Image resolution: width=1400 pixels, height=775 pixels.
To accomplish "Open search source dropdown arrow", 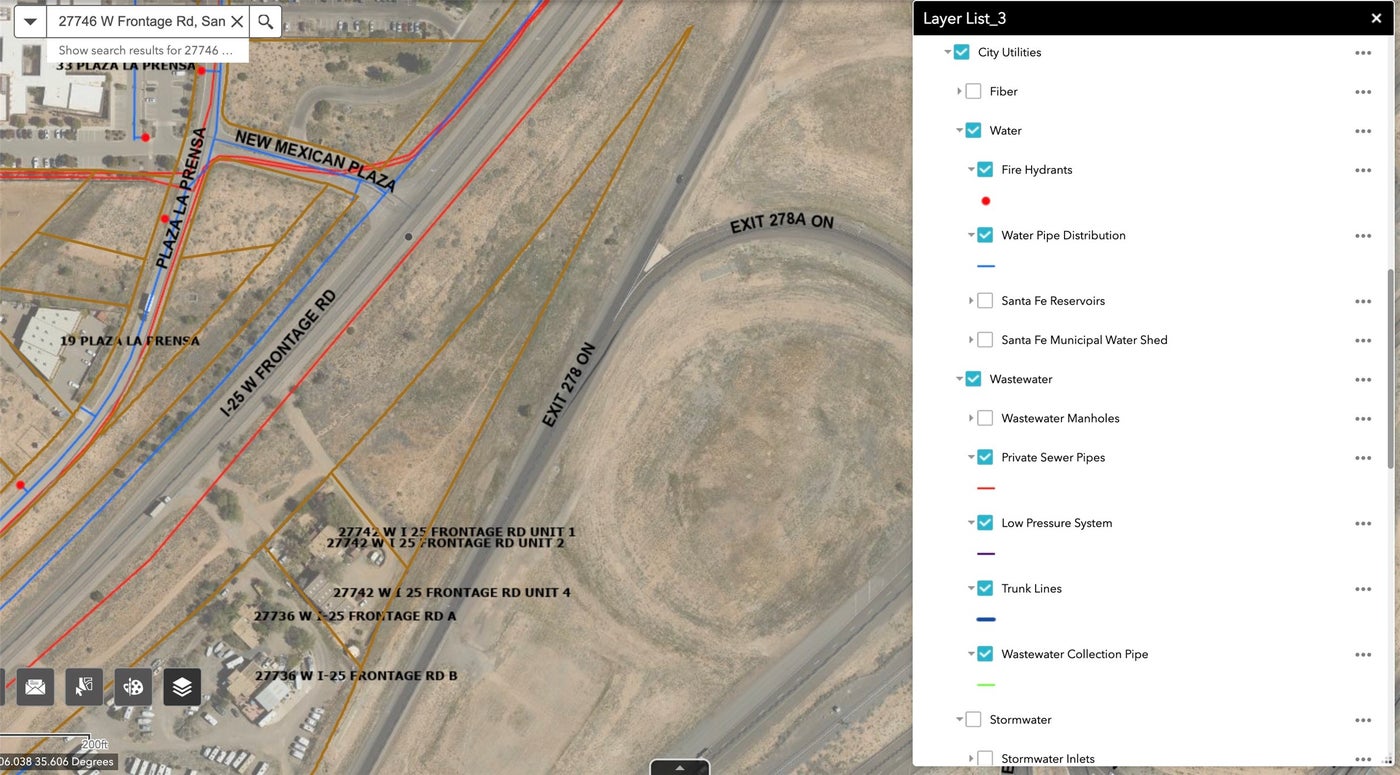I will pyautogui.click(x=30, y=21).
